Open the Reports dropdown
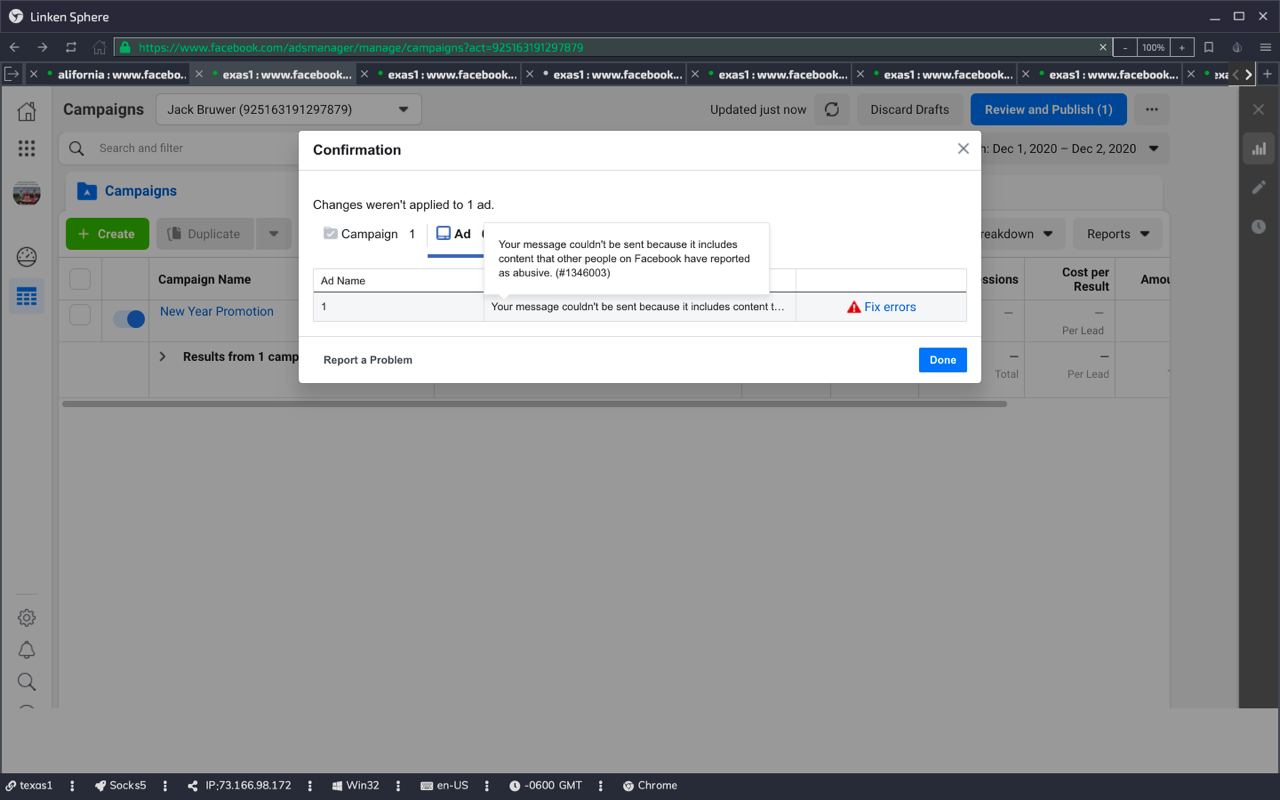This screenshot has width=1280, height=800. pos(1118,234)
